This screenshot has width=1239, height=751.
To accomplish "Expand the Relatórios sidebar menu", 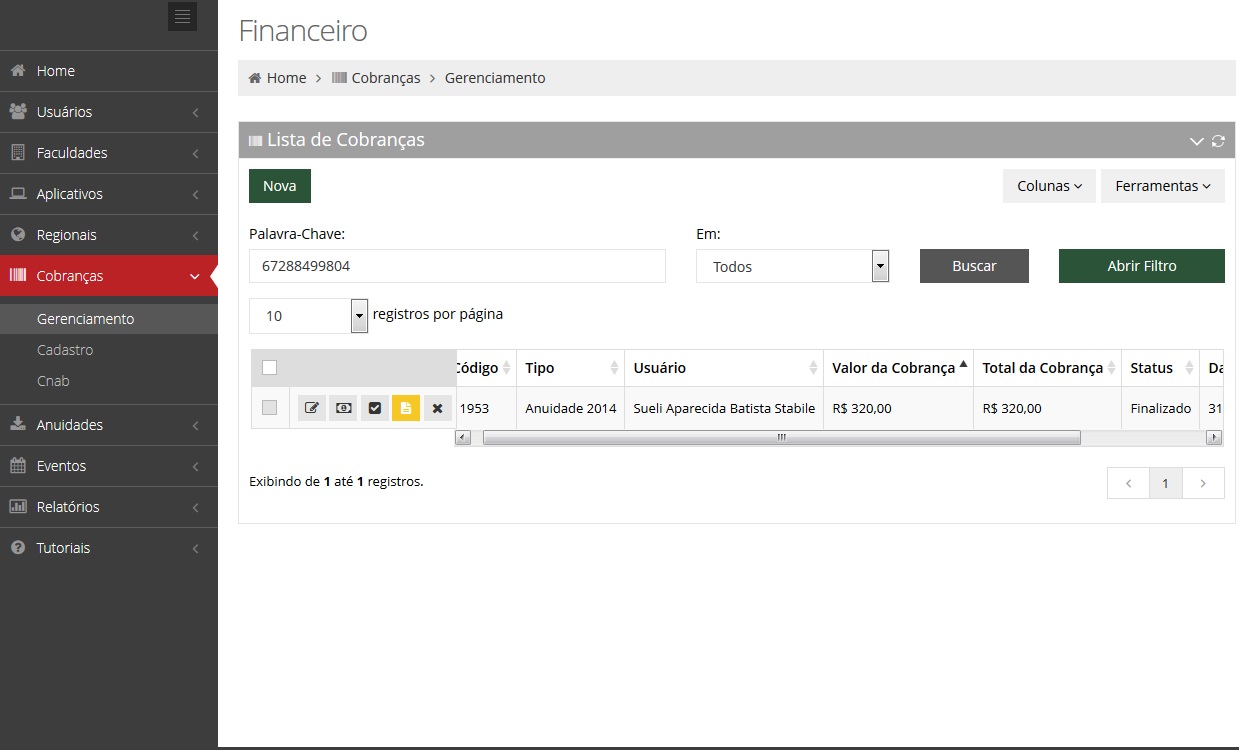I will click(68, 507).
